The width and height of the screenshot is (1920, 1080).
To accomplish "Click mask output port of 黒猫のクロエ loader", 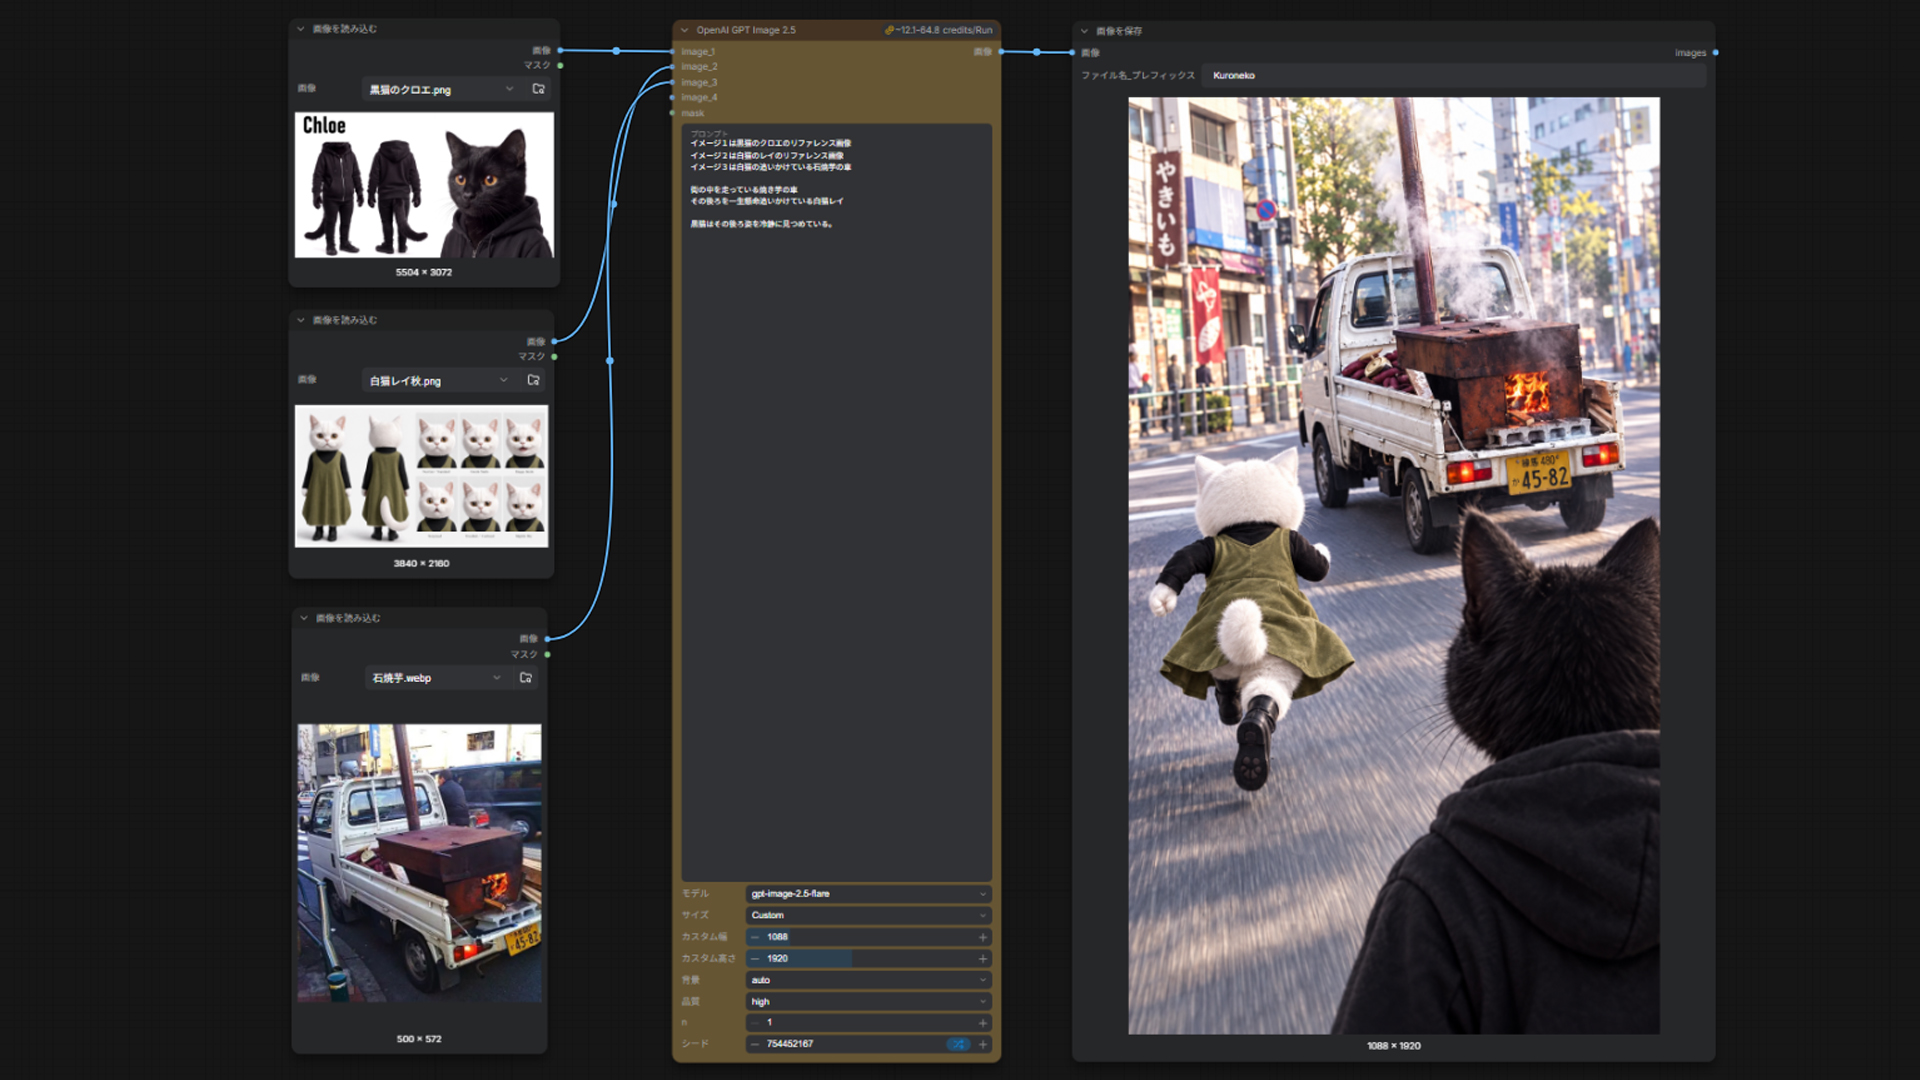I will tap(560, 66).
